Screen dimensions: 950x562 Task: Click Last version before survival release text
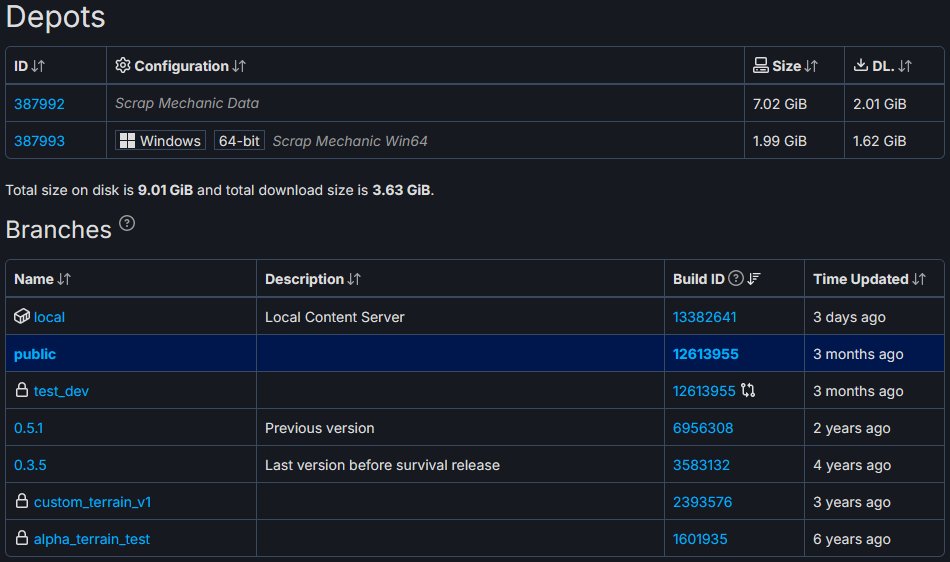382,465
